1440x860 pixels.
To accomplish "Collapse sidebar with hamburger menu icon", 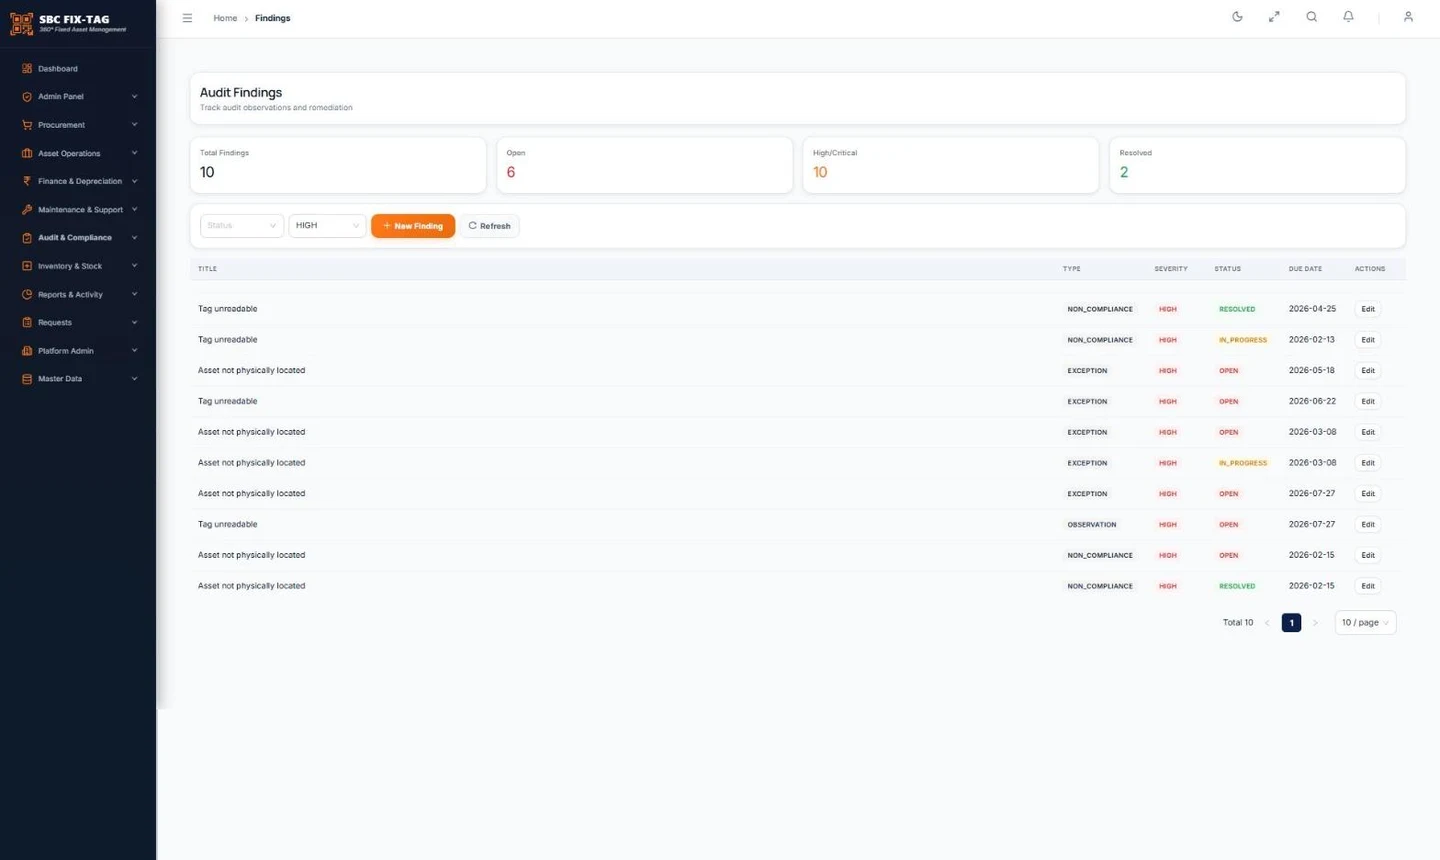I will coord(187,18).
